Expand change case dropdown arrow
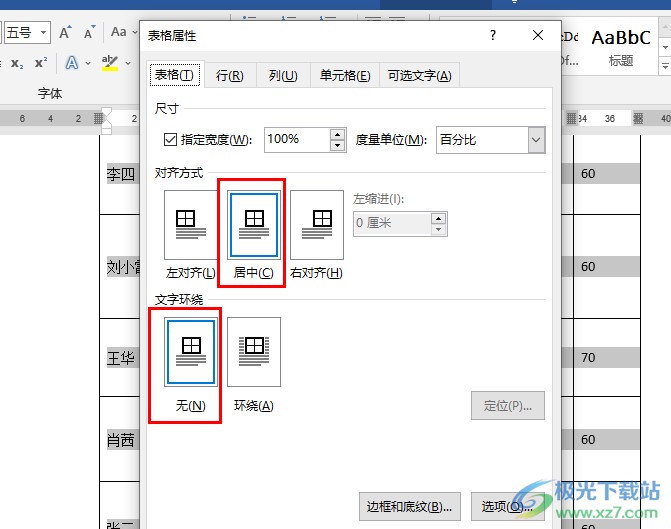This screenshot has height=529, width=671. [134, 33]
